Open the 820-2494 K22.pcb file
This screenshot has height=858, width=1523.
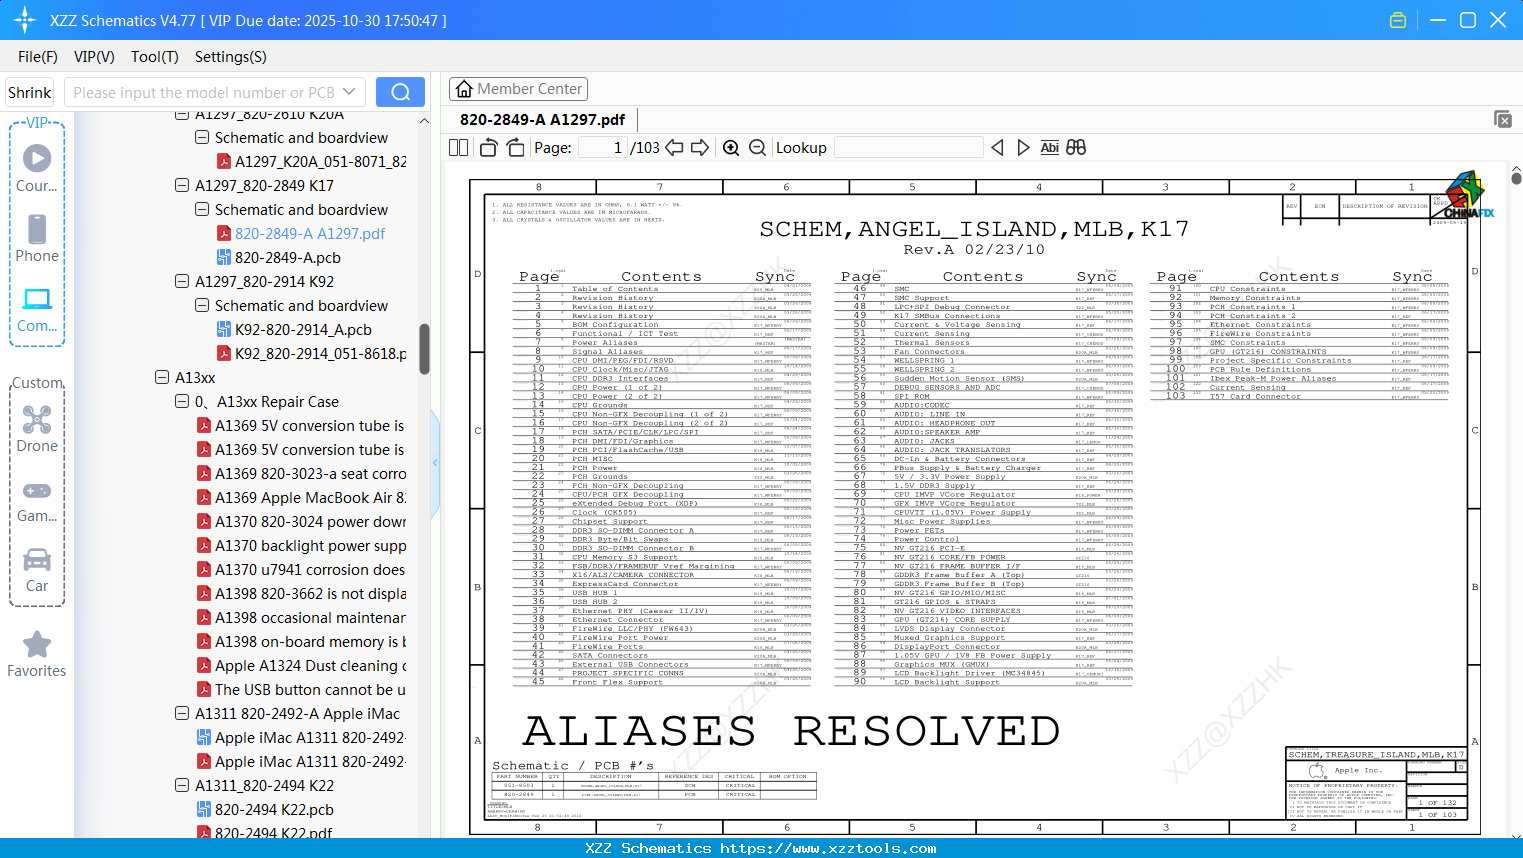click(274, 809)
